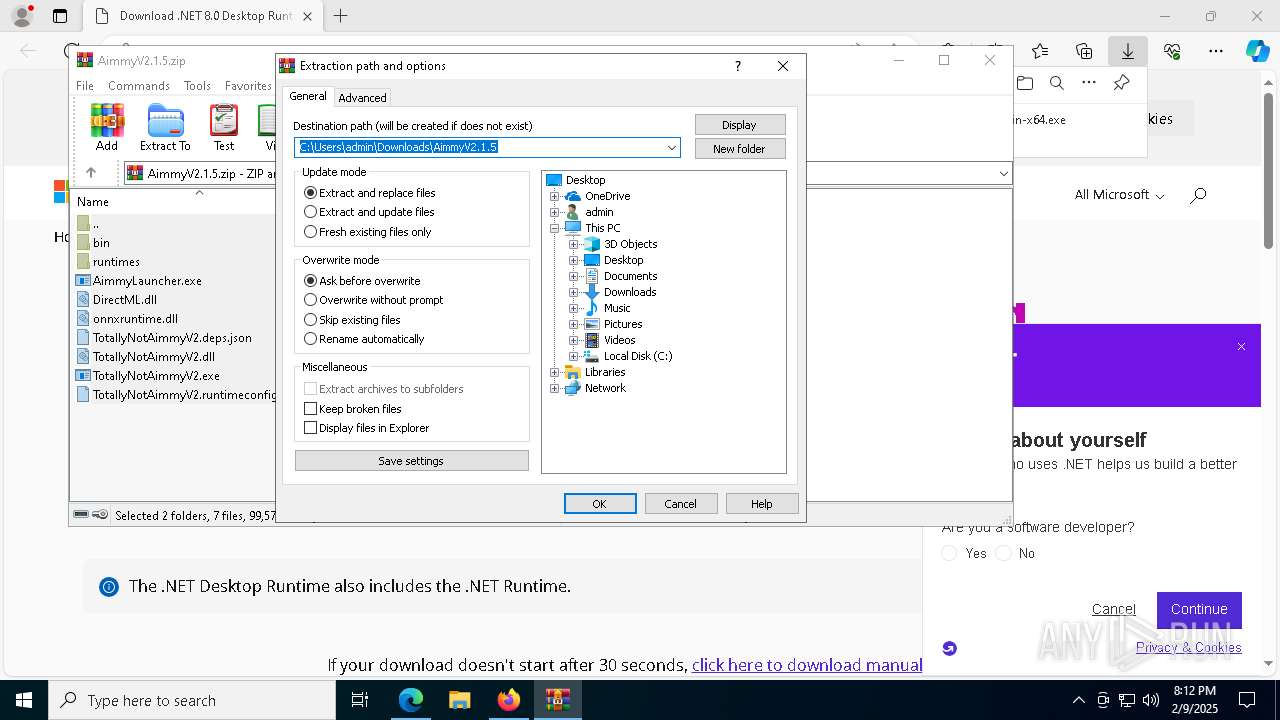Open the WinRAR Favorites menu
1280x720 pixels.
[x=248, y=86]
